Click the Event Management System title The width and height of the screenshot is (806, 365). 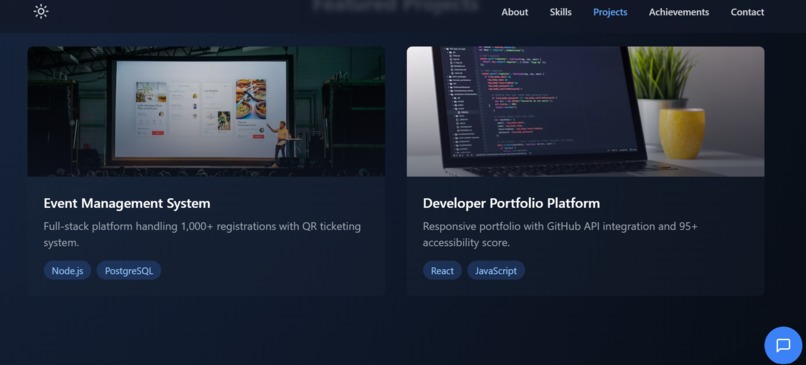pyautogui.click(x=127, y=203)
